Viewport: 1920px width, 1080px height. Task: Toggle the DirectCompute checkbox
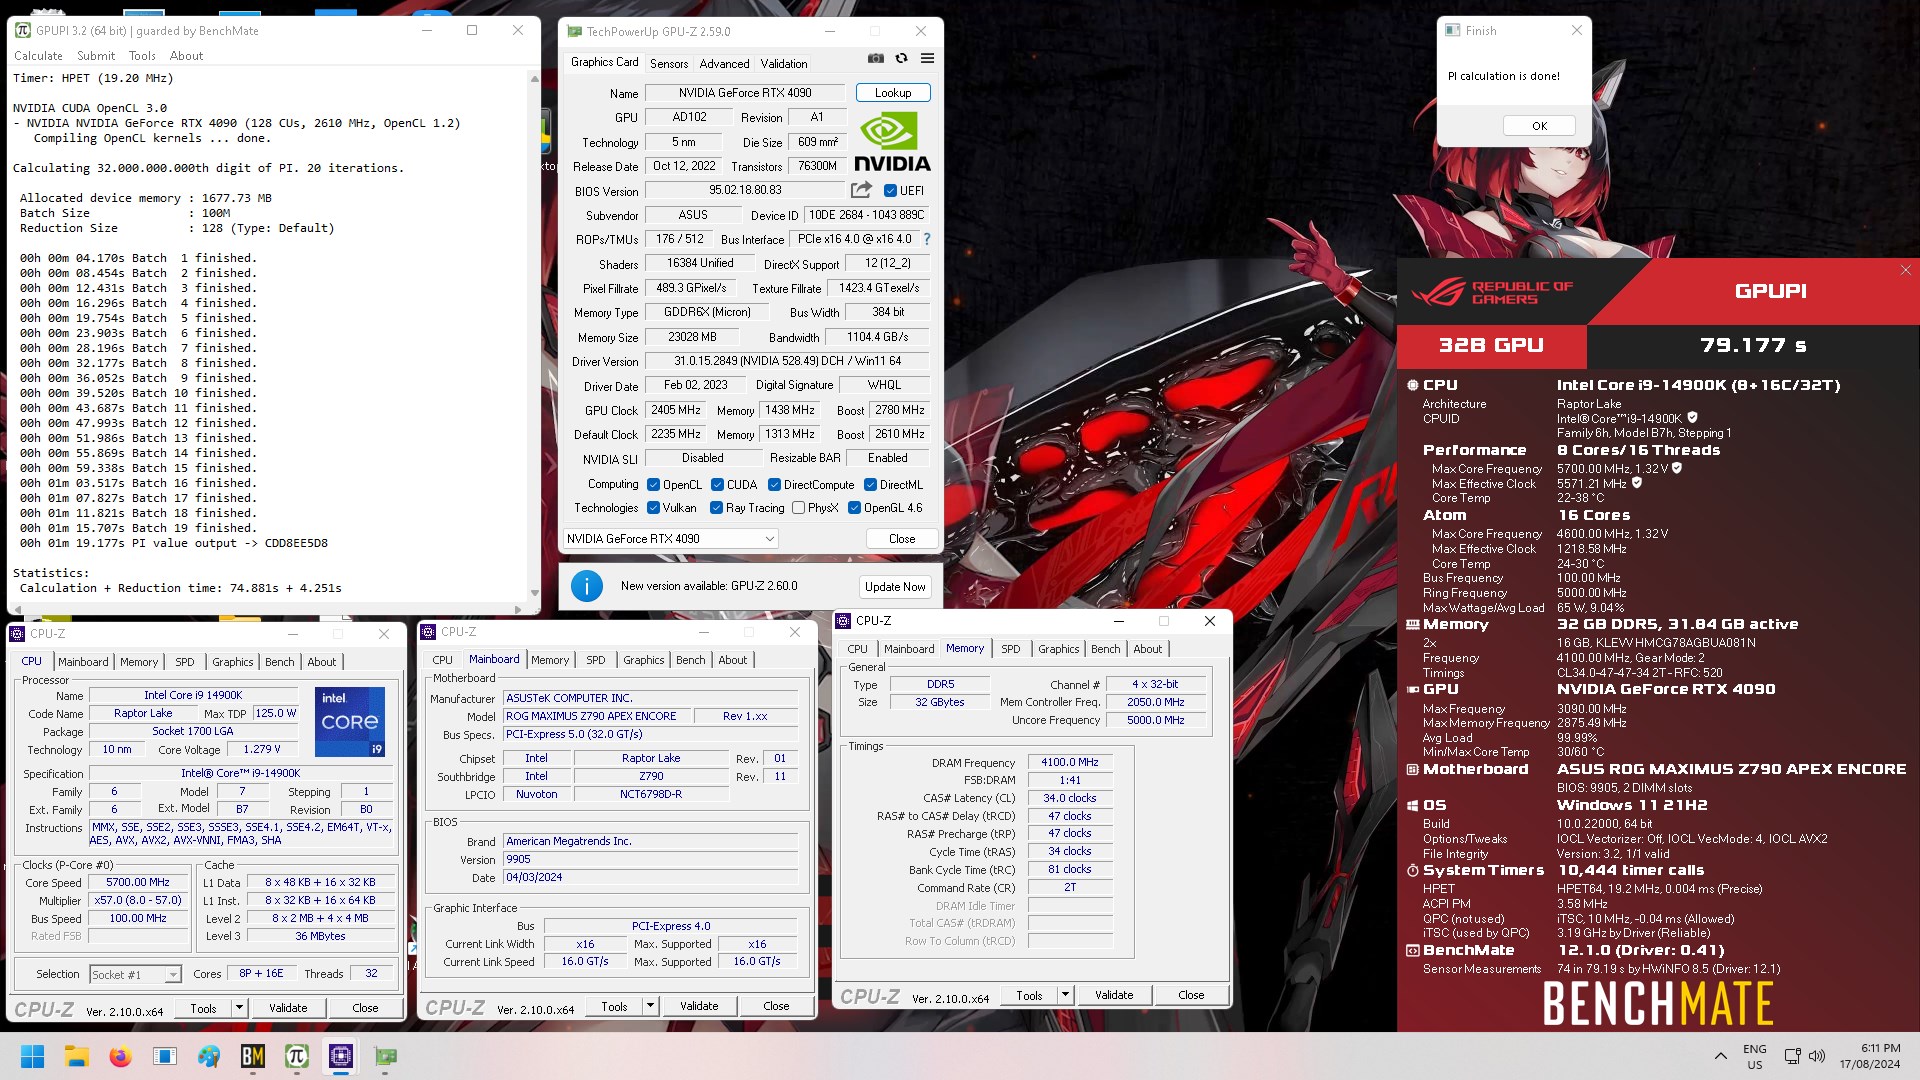[x=774, y=484]
